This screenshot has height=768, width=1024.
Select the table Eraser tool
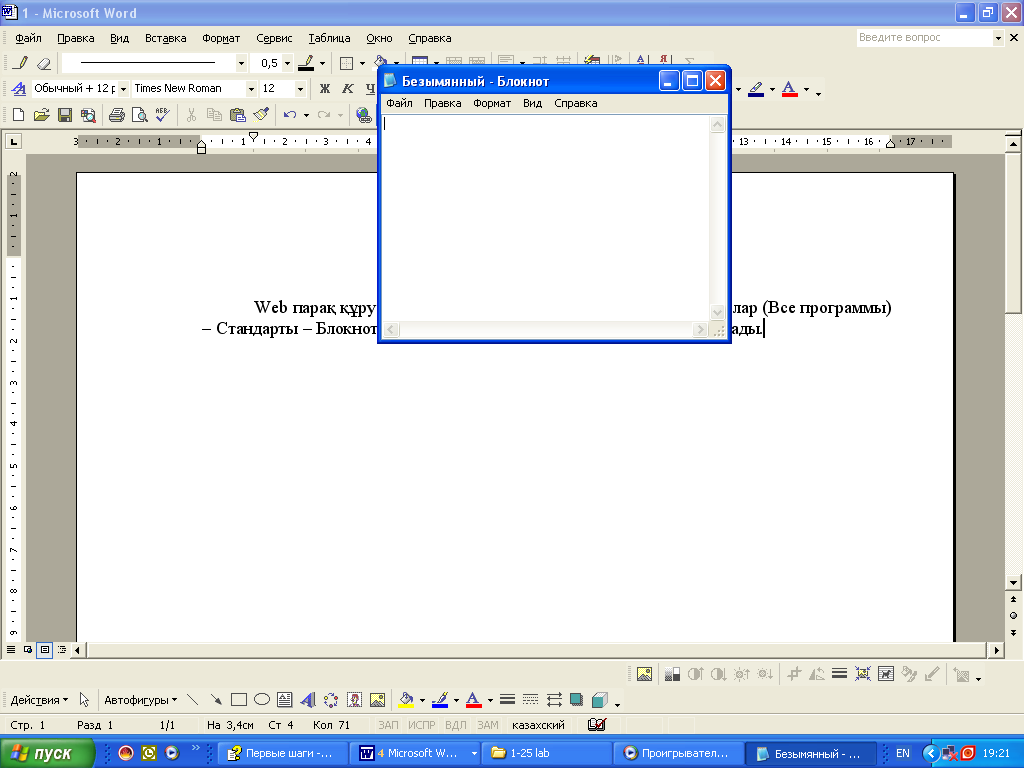pyautogui.click(x=43, y=63)
